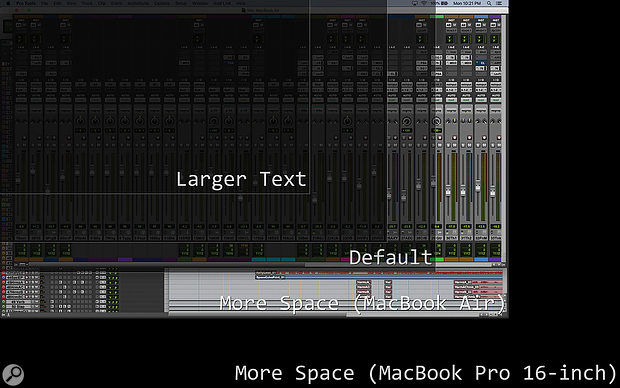Open the input selector on the blue channel
This screenshot has width=620, height=388.
pyautogui.click(x=481, y=84)
